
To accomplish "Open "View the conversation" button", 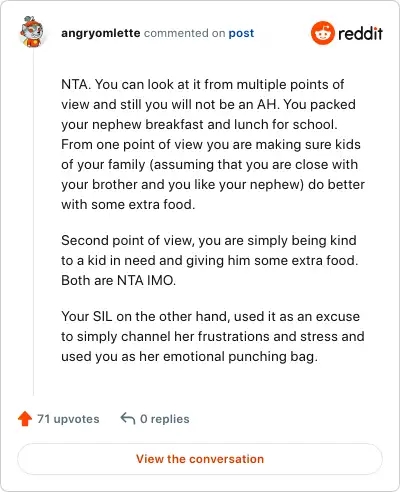I will point(200,459).
